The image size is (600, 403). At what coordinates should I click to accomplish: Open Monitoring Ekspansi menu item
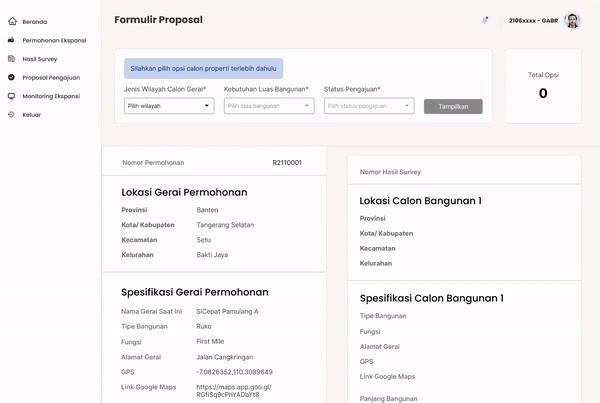point(51,96)
